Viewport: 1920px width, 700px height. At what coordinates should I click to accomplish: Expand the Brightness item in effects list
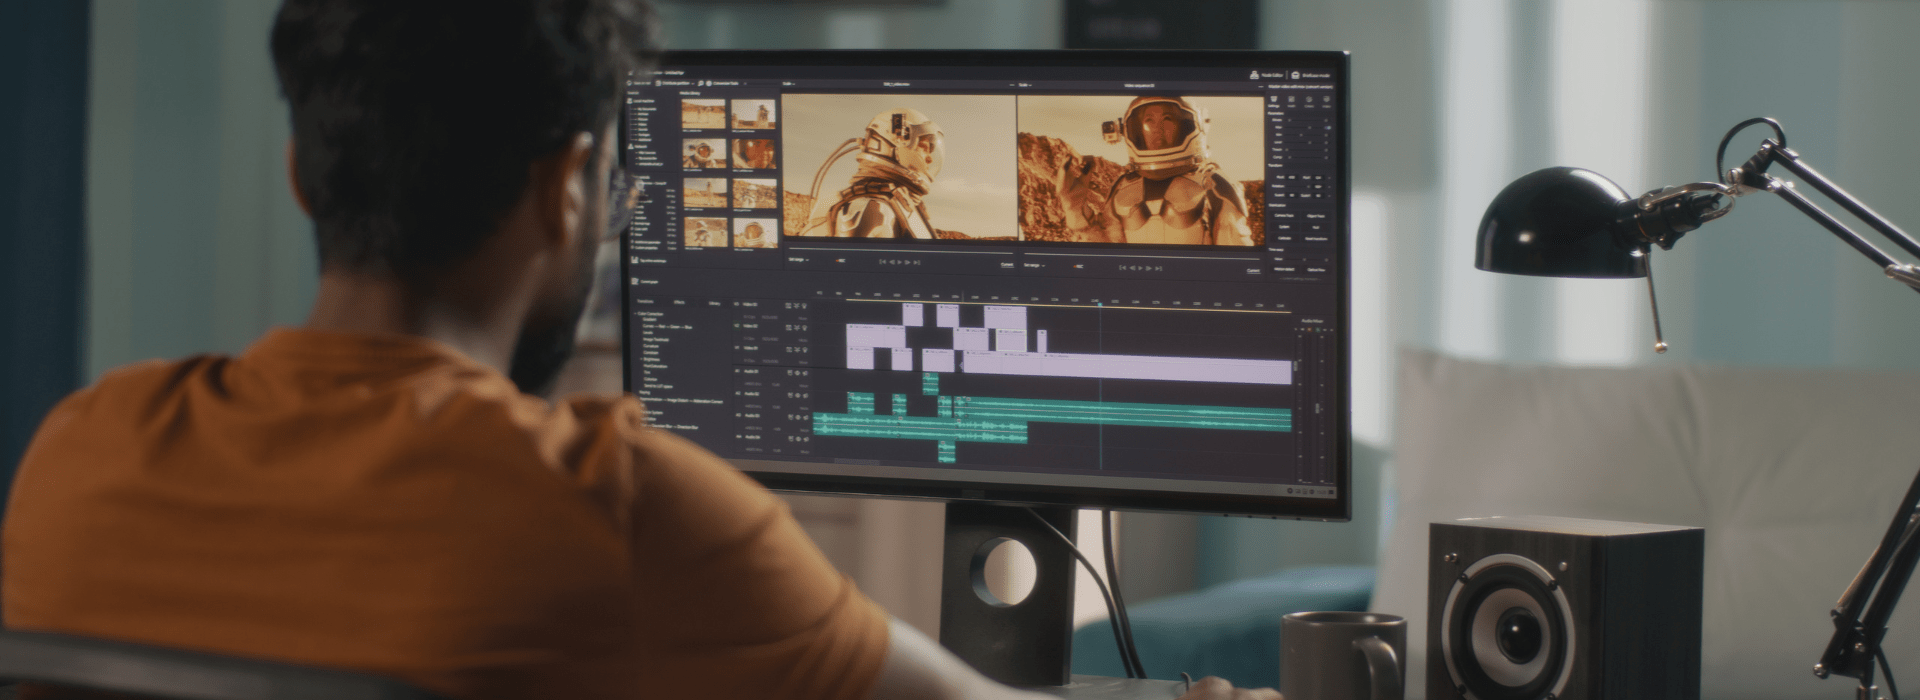tap(642, 359)
